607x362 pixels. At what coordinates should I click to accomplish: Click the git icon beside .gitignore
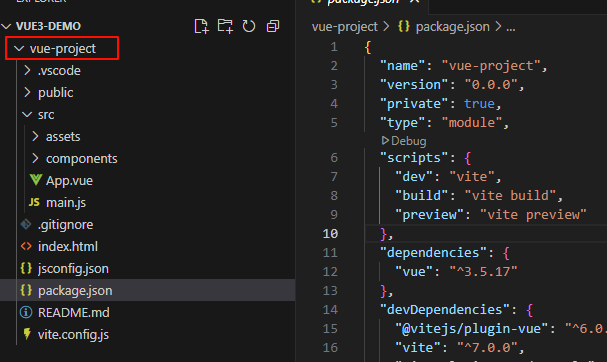(x=26, y=224)
